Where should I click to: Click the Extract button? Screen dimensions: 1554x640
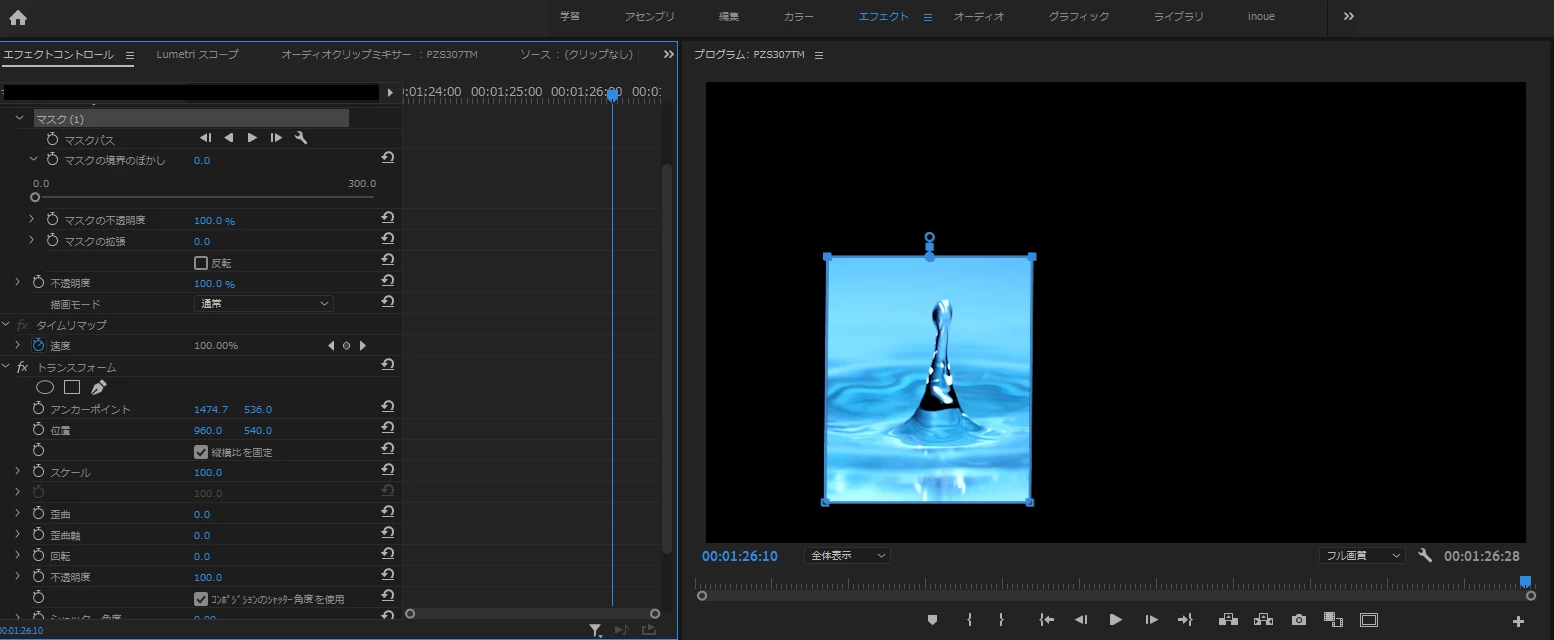(1264, 620)
